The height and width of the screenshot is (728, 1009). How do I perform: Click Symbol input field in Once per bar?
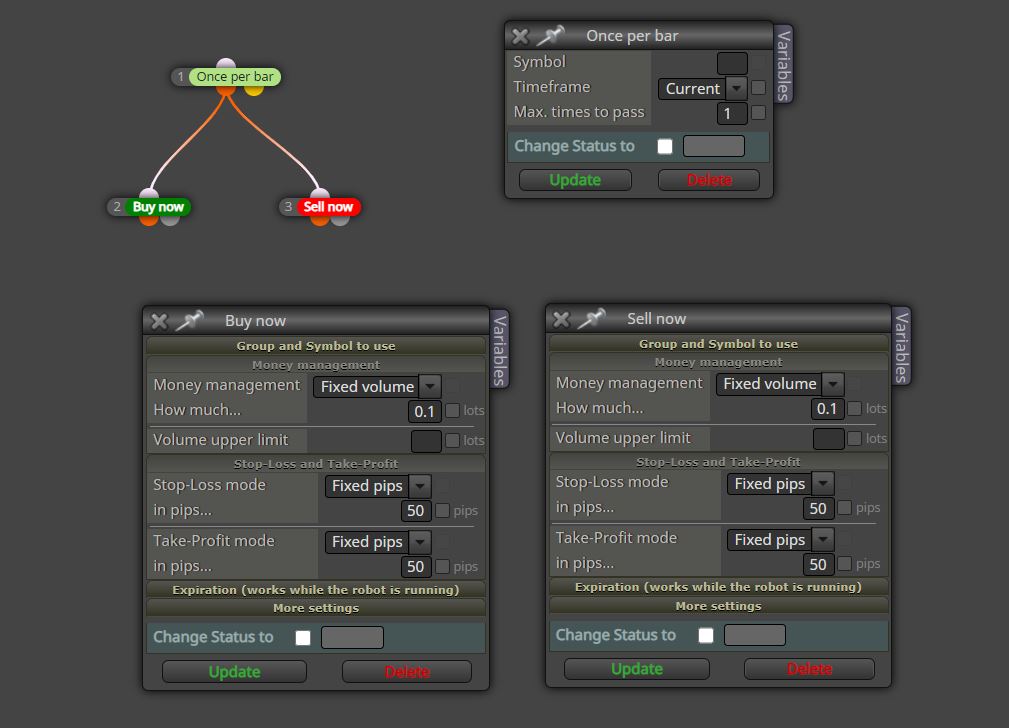tap(732, 63)
